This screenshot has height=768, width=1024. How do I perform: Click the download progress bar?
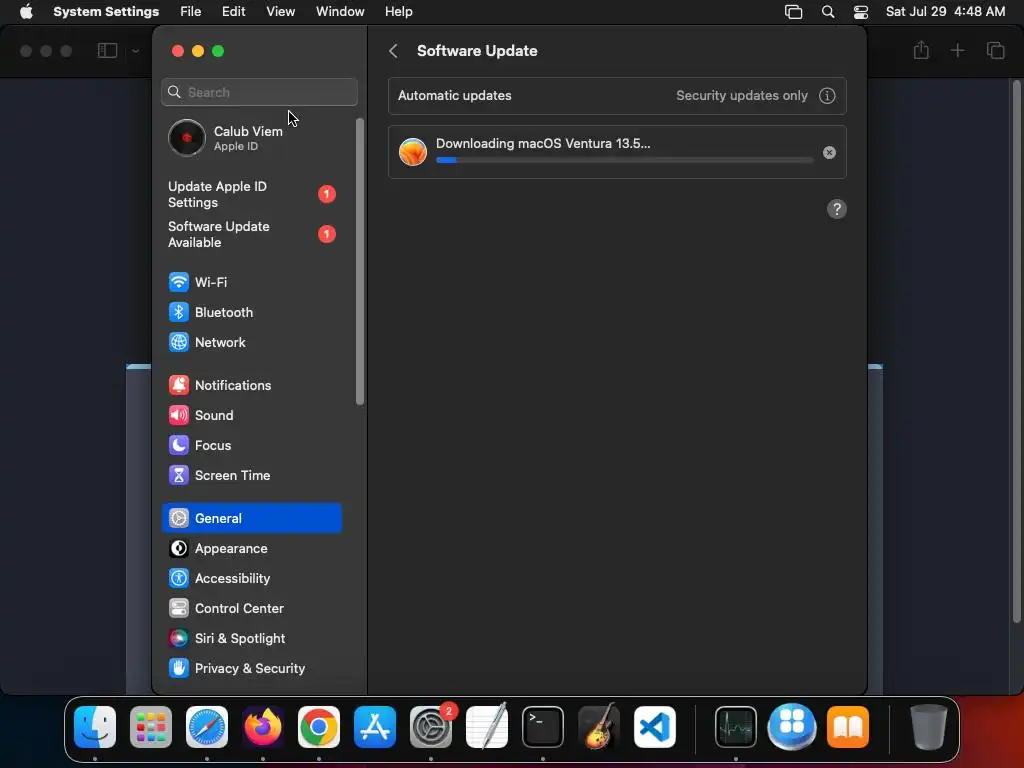coord(624,160)
